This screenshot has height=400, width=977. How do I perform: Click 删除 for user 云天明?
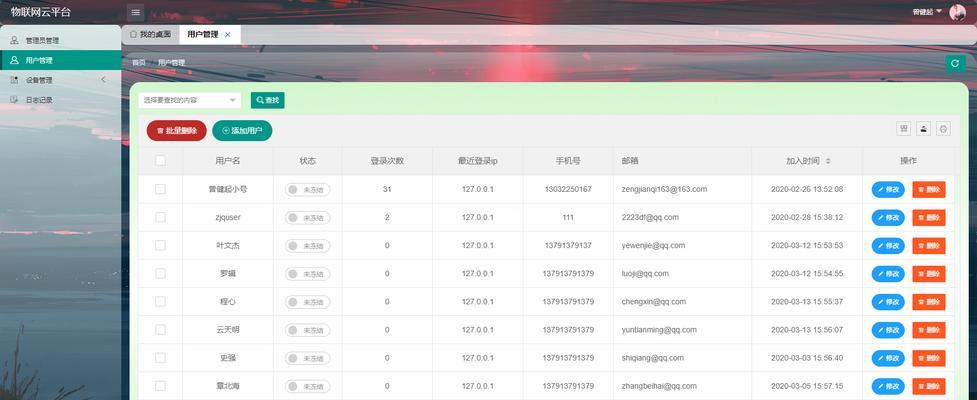click(929, 330)
